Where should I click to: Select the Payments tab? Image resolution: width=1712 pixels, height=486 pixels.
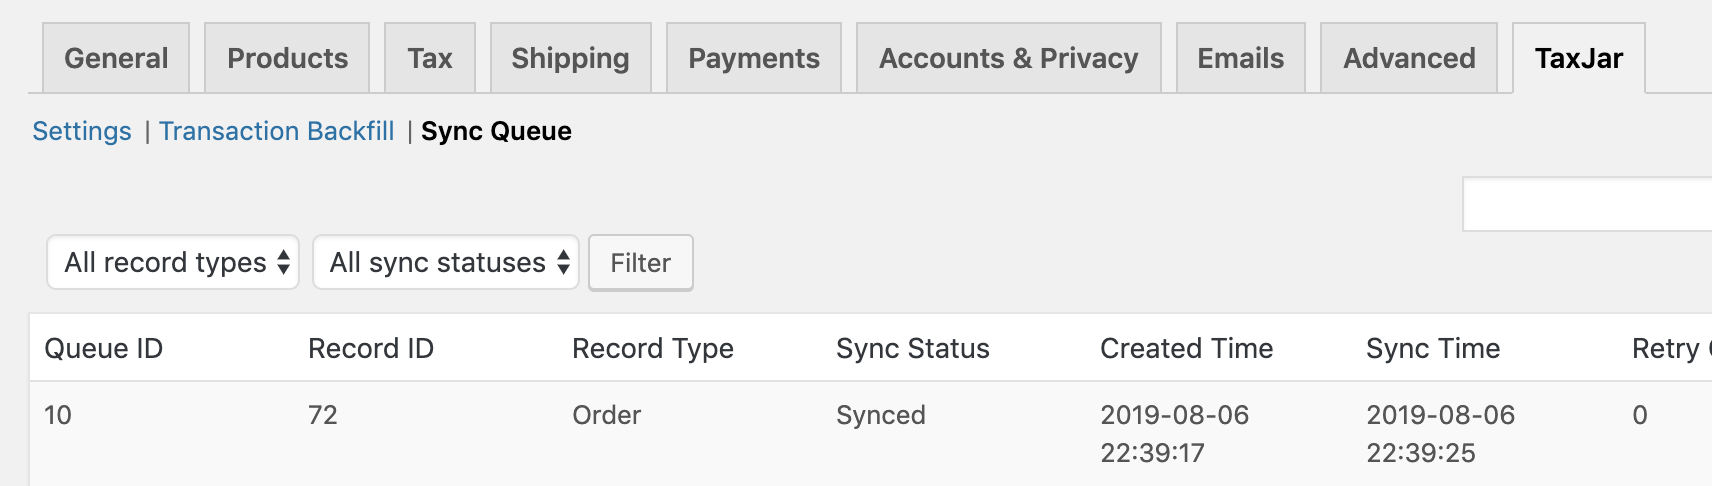754,58
